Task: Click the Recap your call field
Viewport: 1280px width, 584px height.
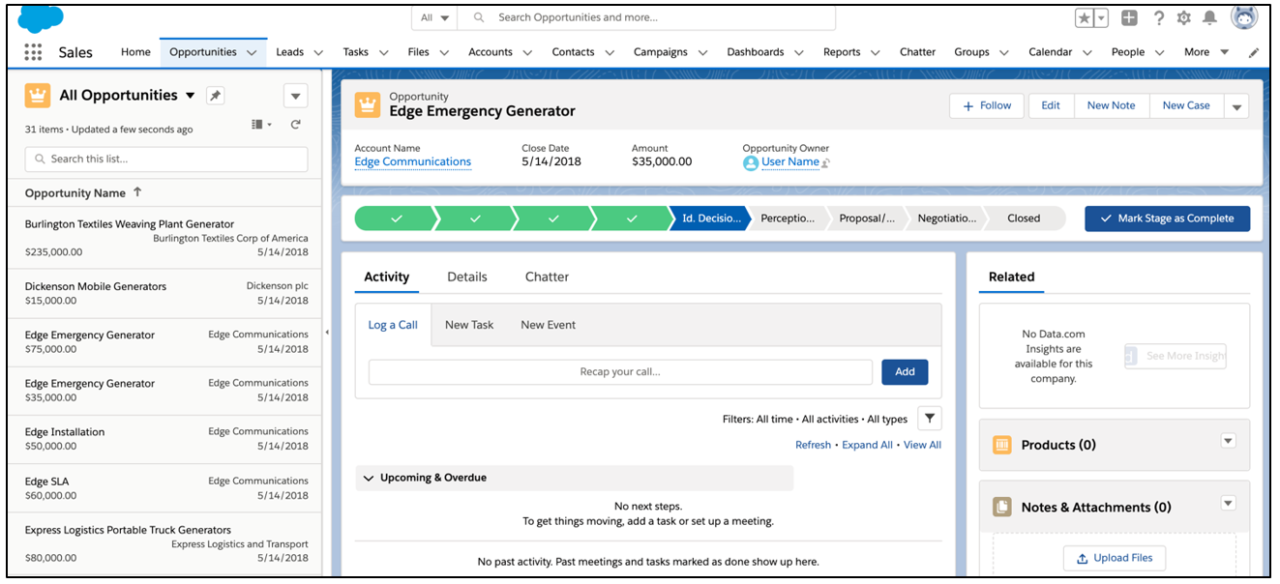Action: [620, 371]
